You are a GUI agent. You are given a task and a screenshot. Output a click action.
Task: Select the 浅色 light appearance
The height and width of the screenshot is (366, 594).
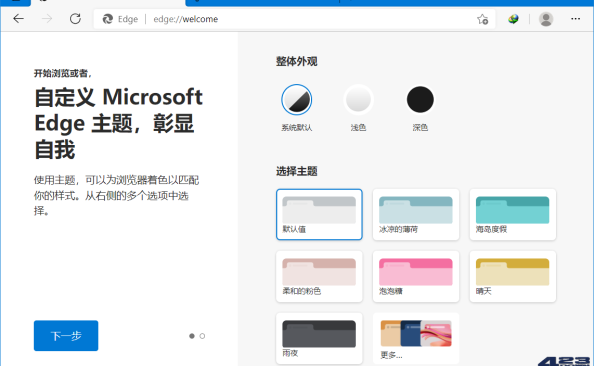coord(358,100)
